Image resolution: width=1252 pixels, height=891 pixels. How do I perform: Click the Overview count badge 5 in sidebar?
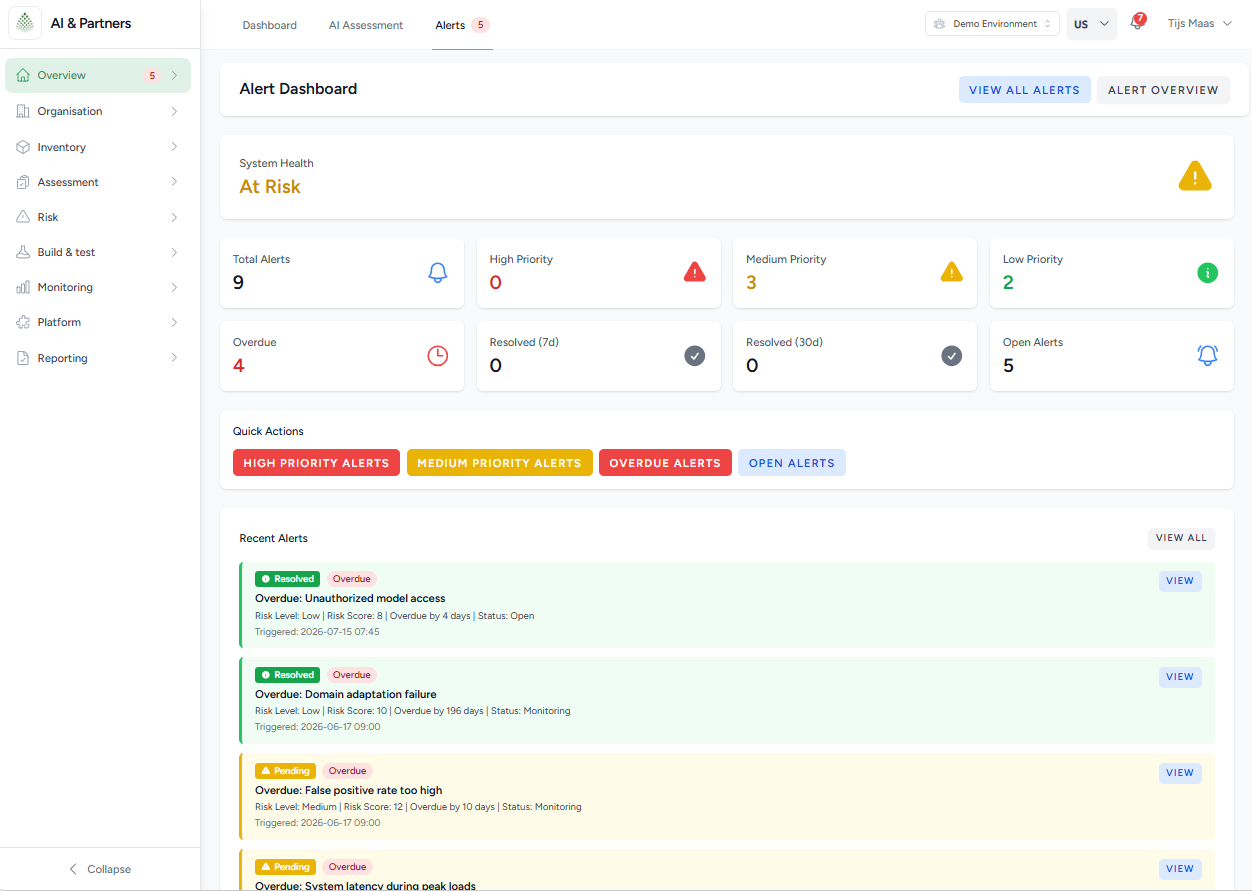[151, 75]
